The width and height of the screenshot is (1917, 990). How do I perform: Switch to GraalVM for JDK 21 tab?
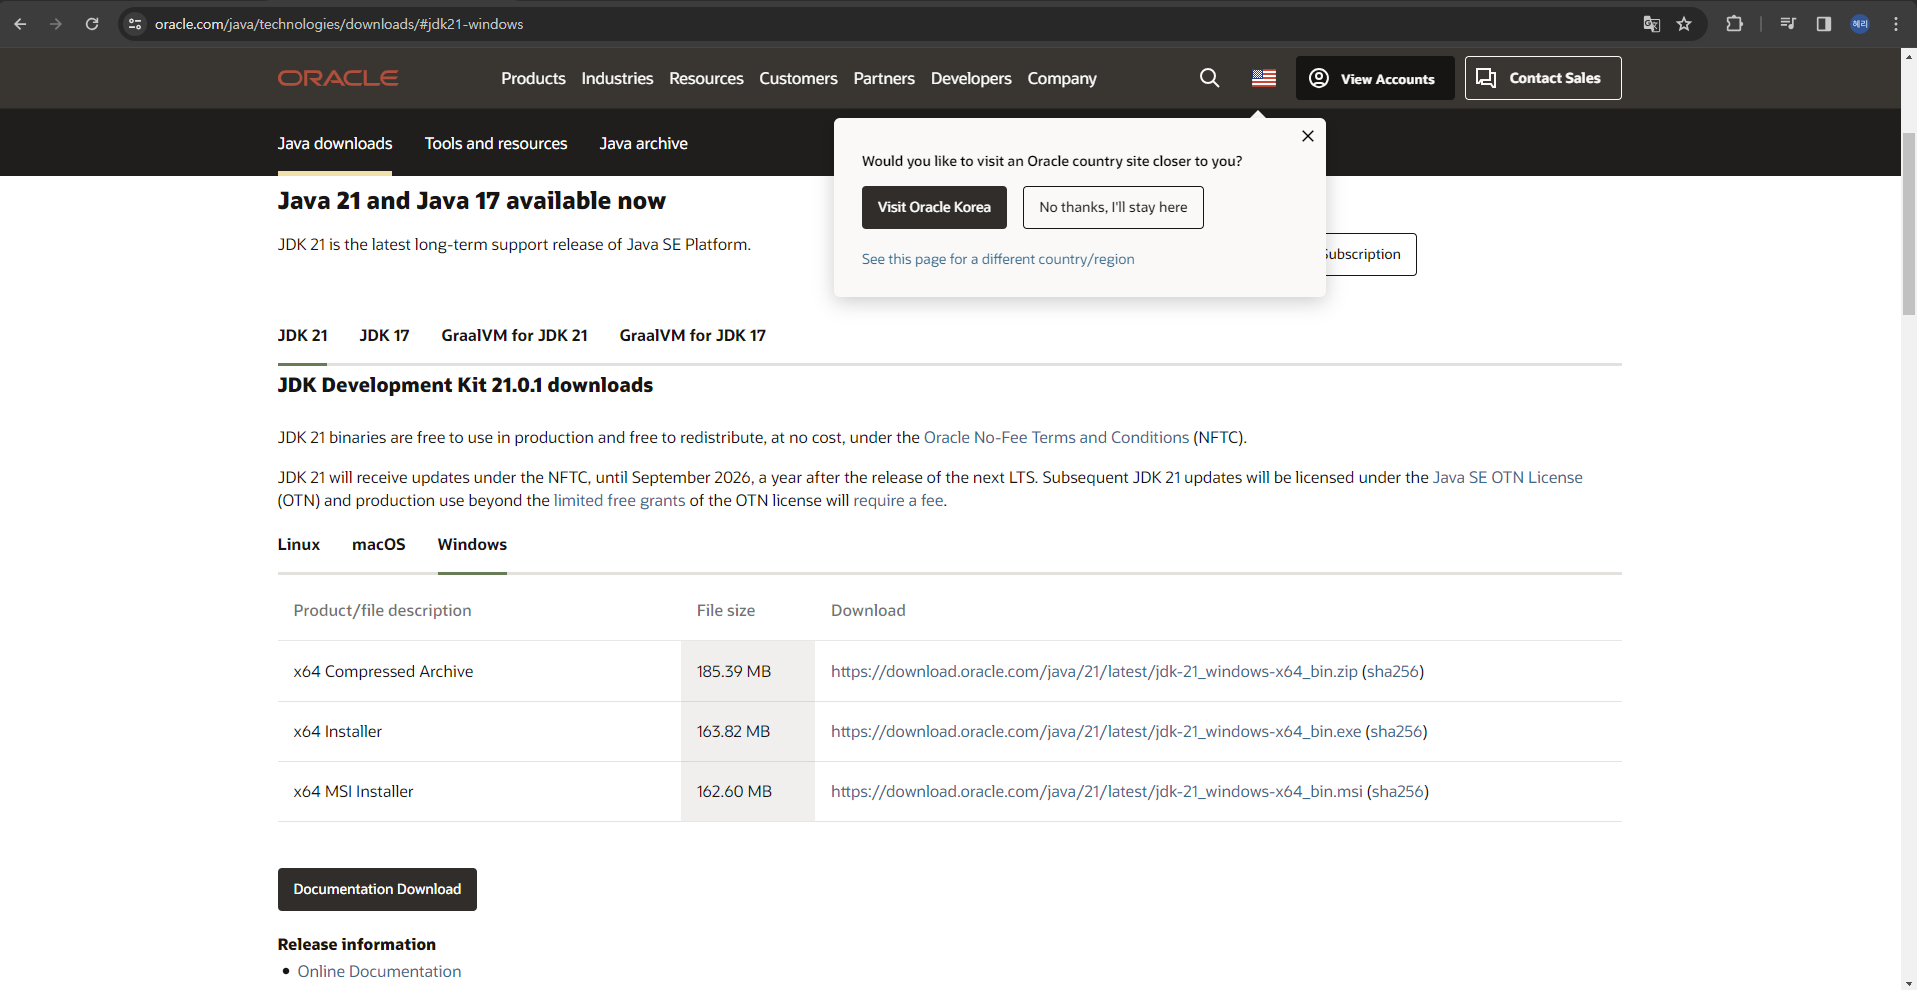(x=514, y=335)
